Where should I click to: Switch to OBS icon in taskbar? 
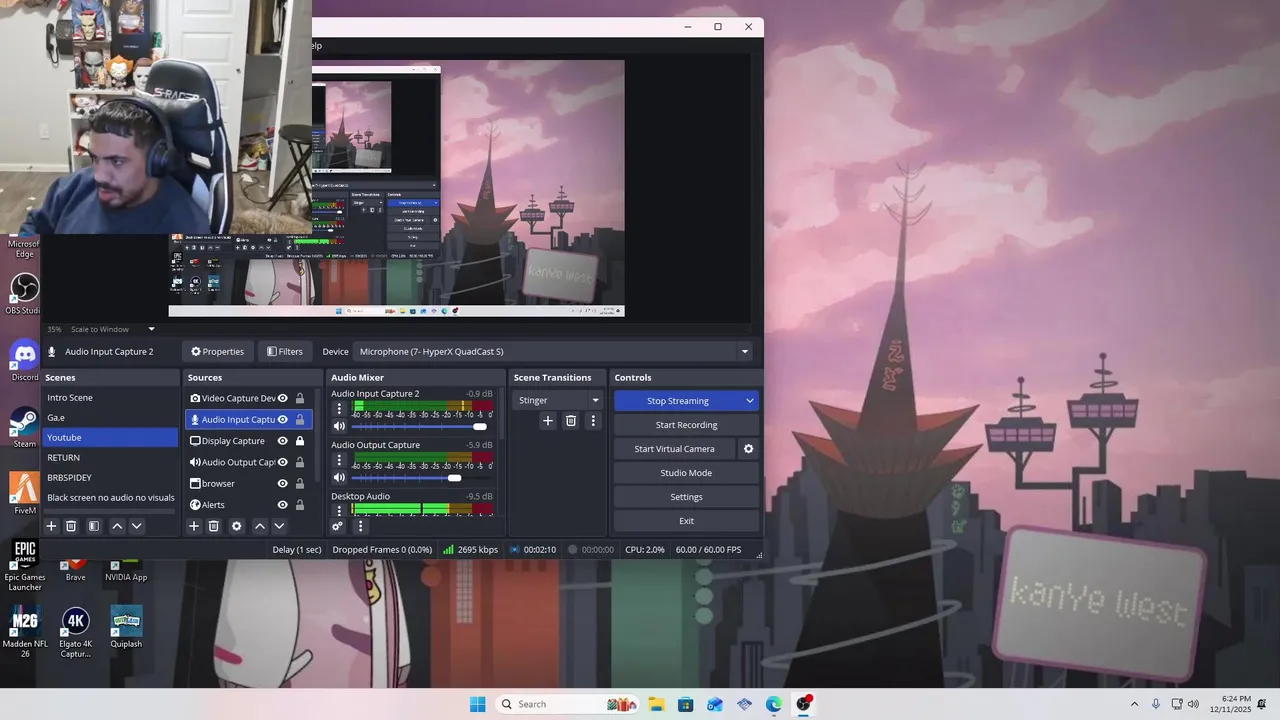click(804, 704)
